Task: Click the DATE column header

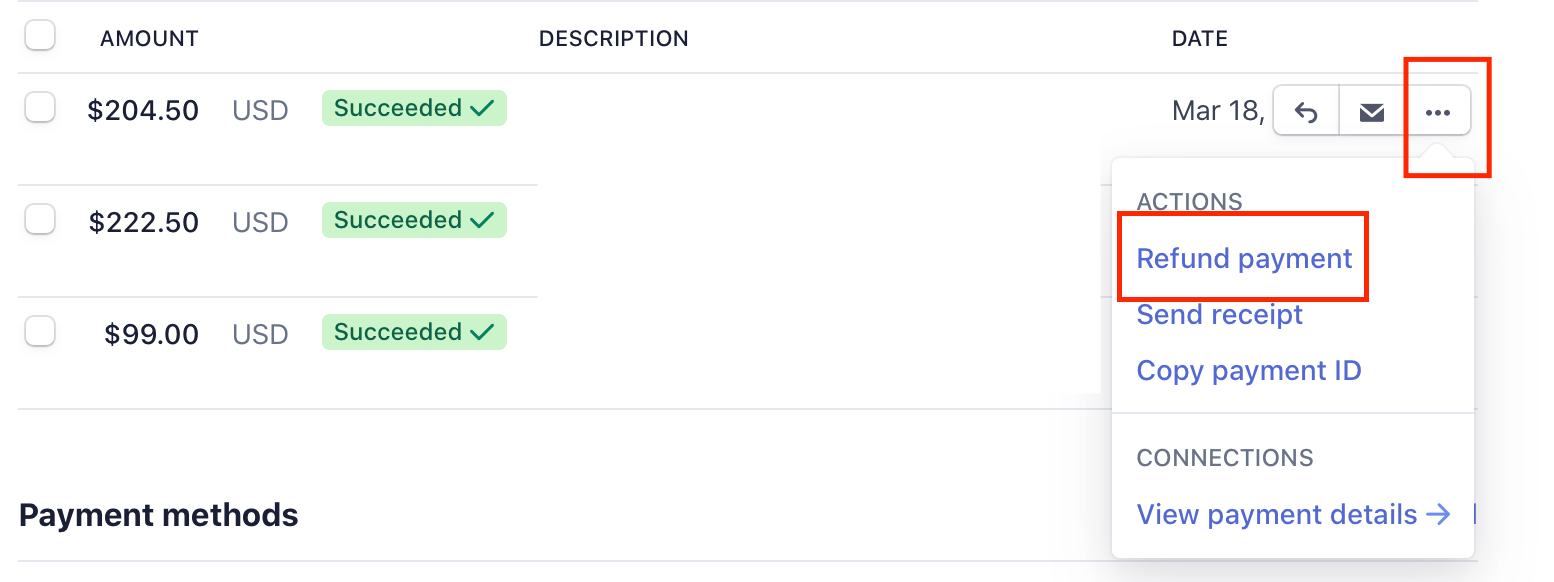Action: tap(1199, 39)
